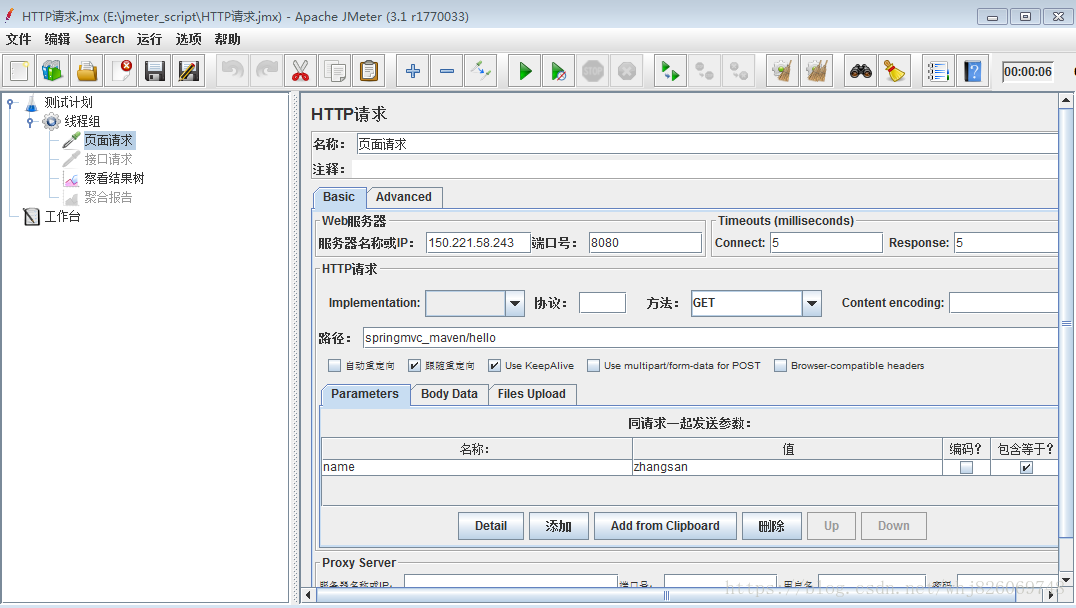Screen dimensions: 1076x608
Task: Select 工作台 in the tree
Action: [x=62, y=217]
